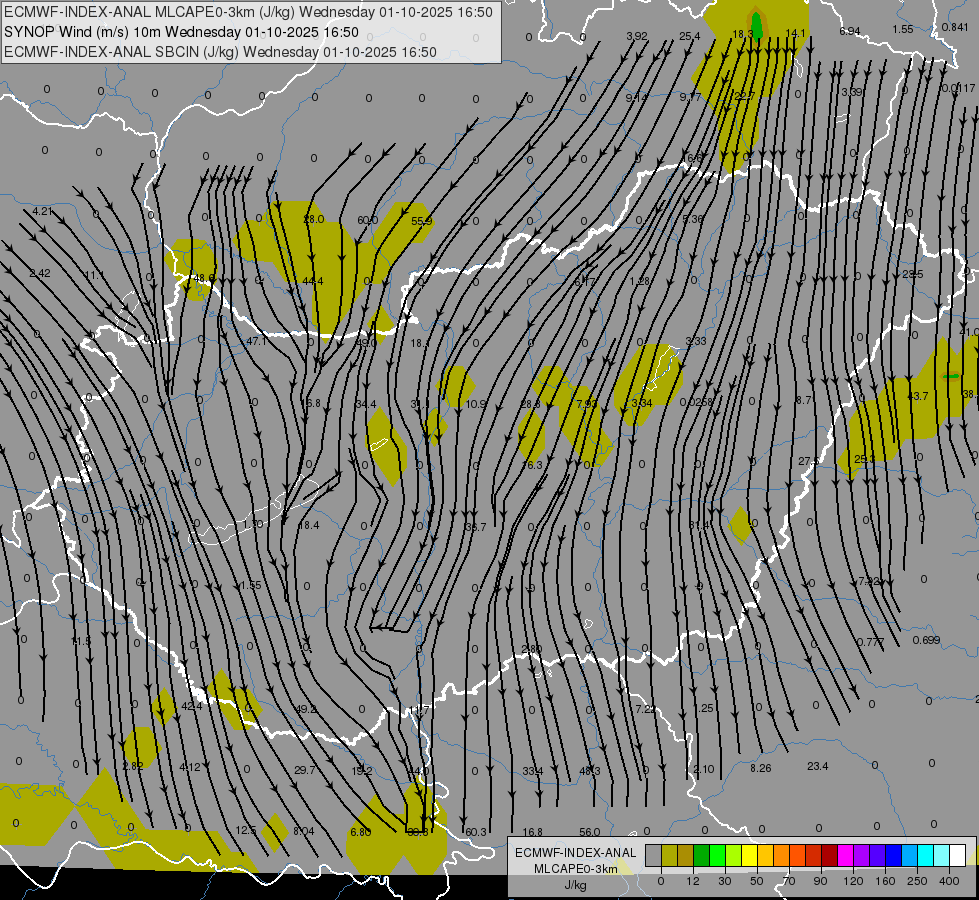Click the cyan swatch in the legend
Screen dimensions: 979x900
[x=925, y=855]
